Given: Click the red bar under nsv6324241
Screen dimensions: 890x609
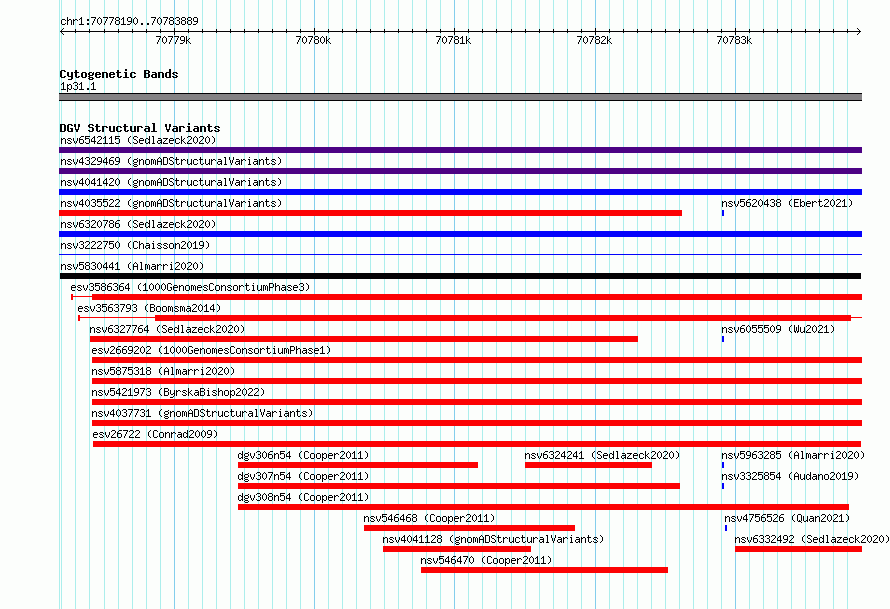Looking at the screenshot, I should point(588,465).
